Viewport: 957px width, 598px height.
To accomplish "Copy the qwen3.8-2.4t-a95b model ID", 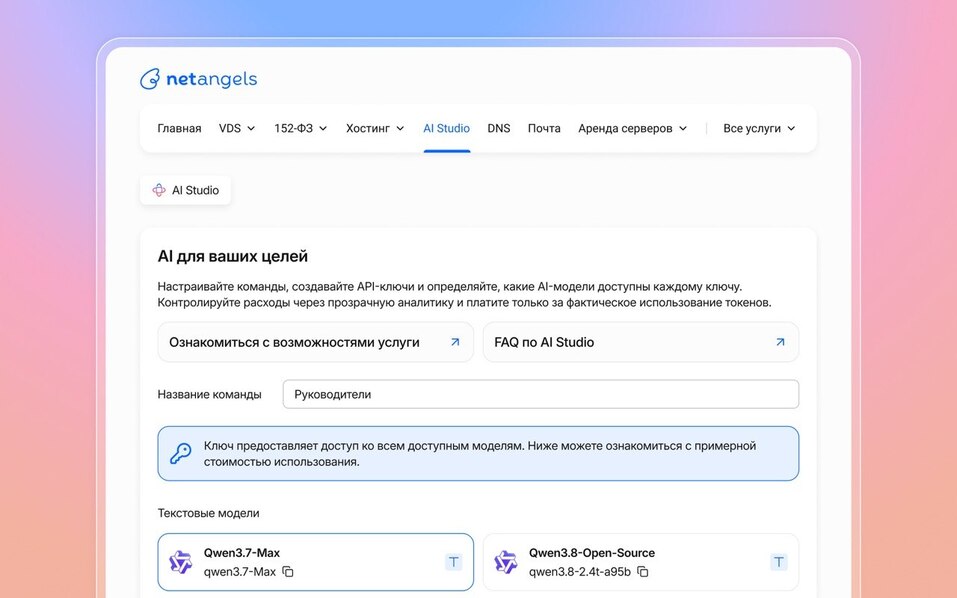I will 643,572.
